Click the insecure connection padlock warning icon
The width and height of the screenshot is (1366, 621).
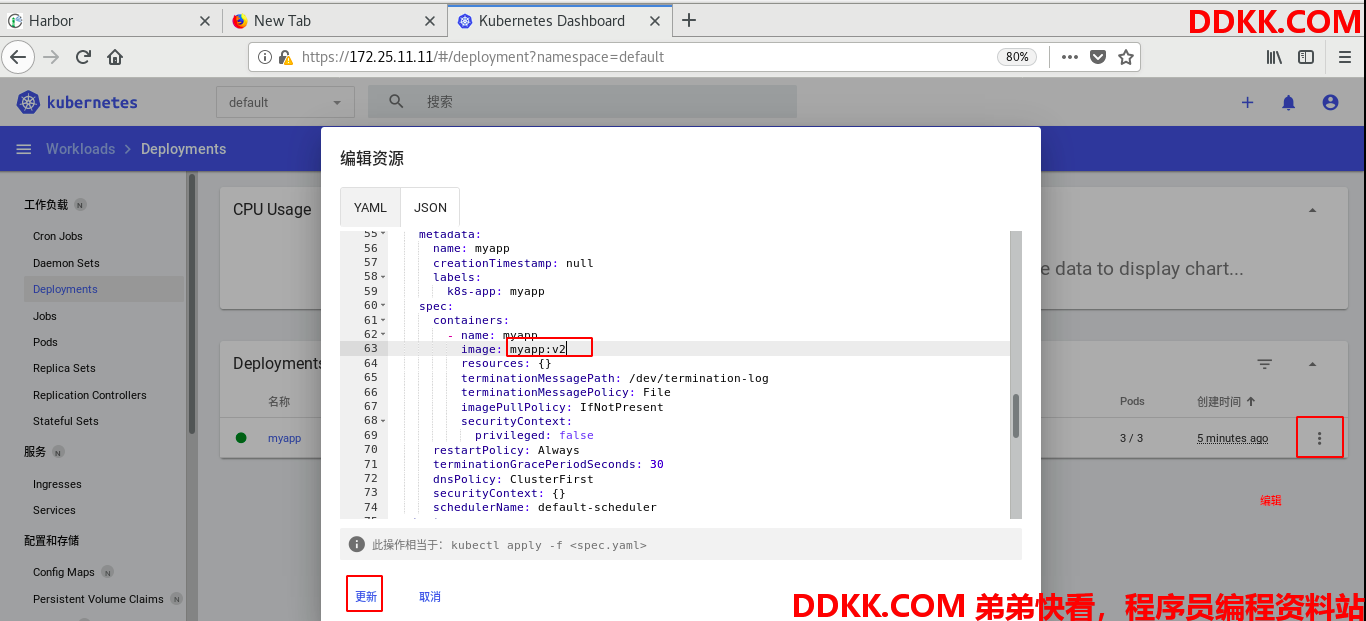[285, 57]
